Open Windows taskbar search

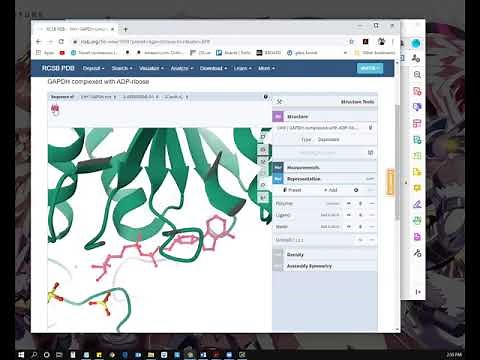click(x=34, y=355)
